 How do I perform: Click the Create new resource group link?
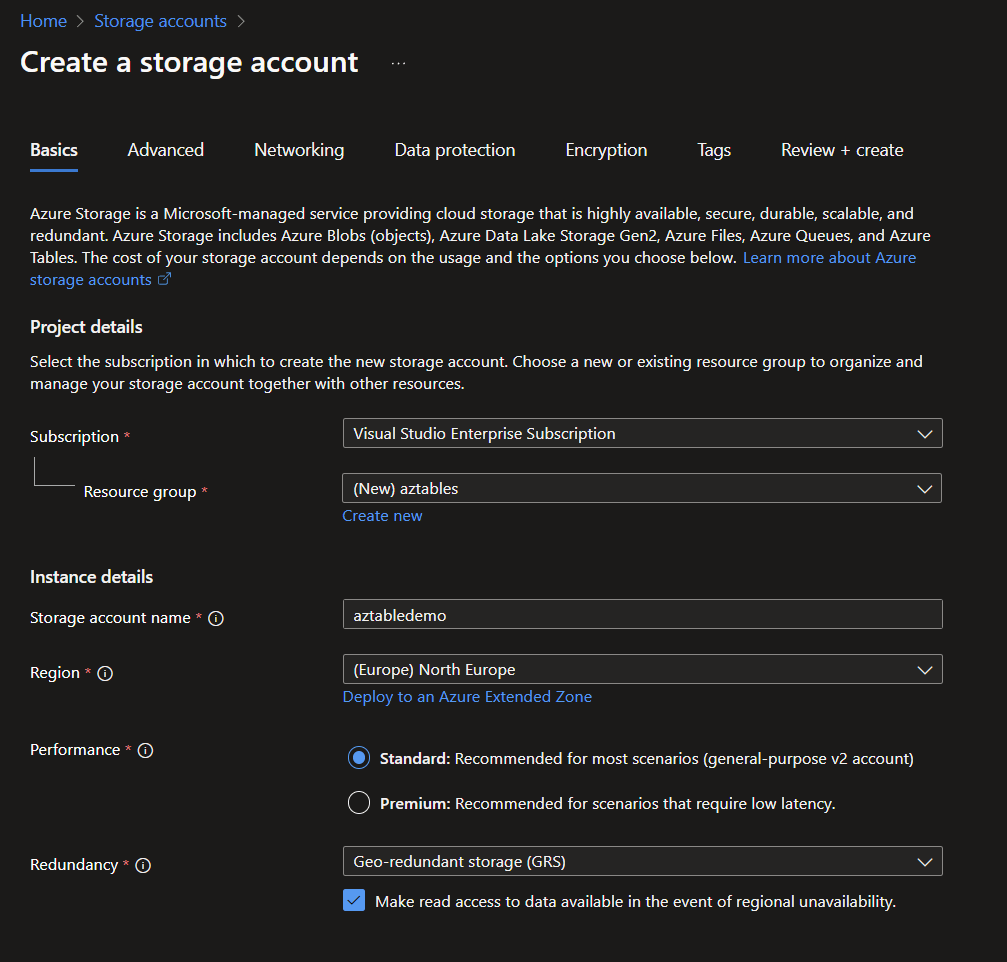coord(382,516)
